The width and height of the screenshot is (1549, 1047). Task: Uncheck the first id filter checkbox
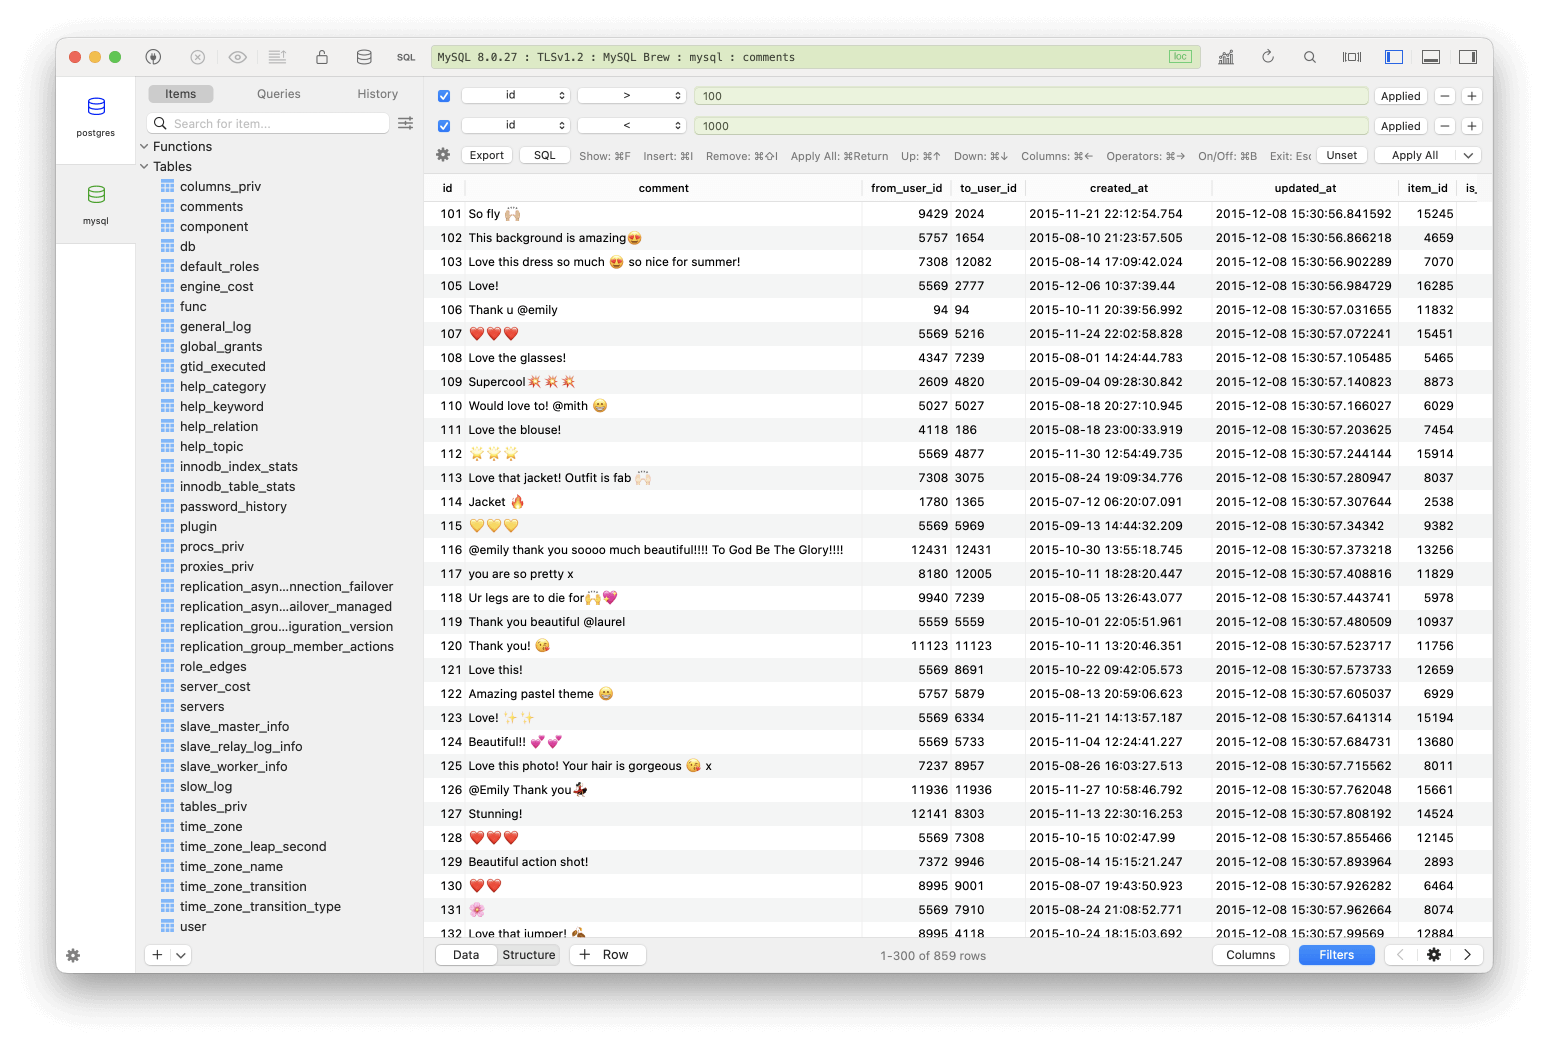443,96
